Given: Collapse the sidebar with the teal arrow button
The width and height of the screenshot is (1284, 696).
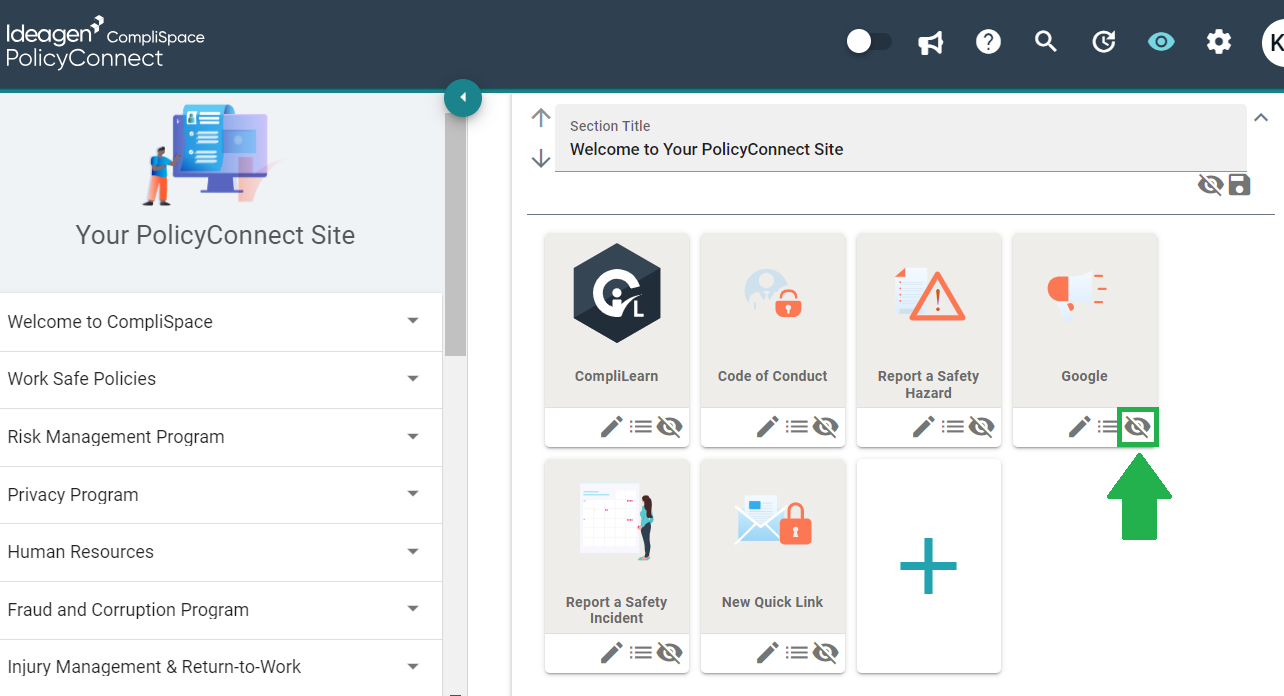Looking at the screenshot, I should 463,97.
